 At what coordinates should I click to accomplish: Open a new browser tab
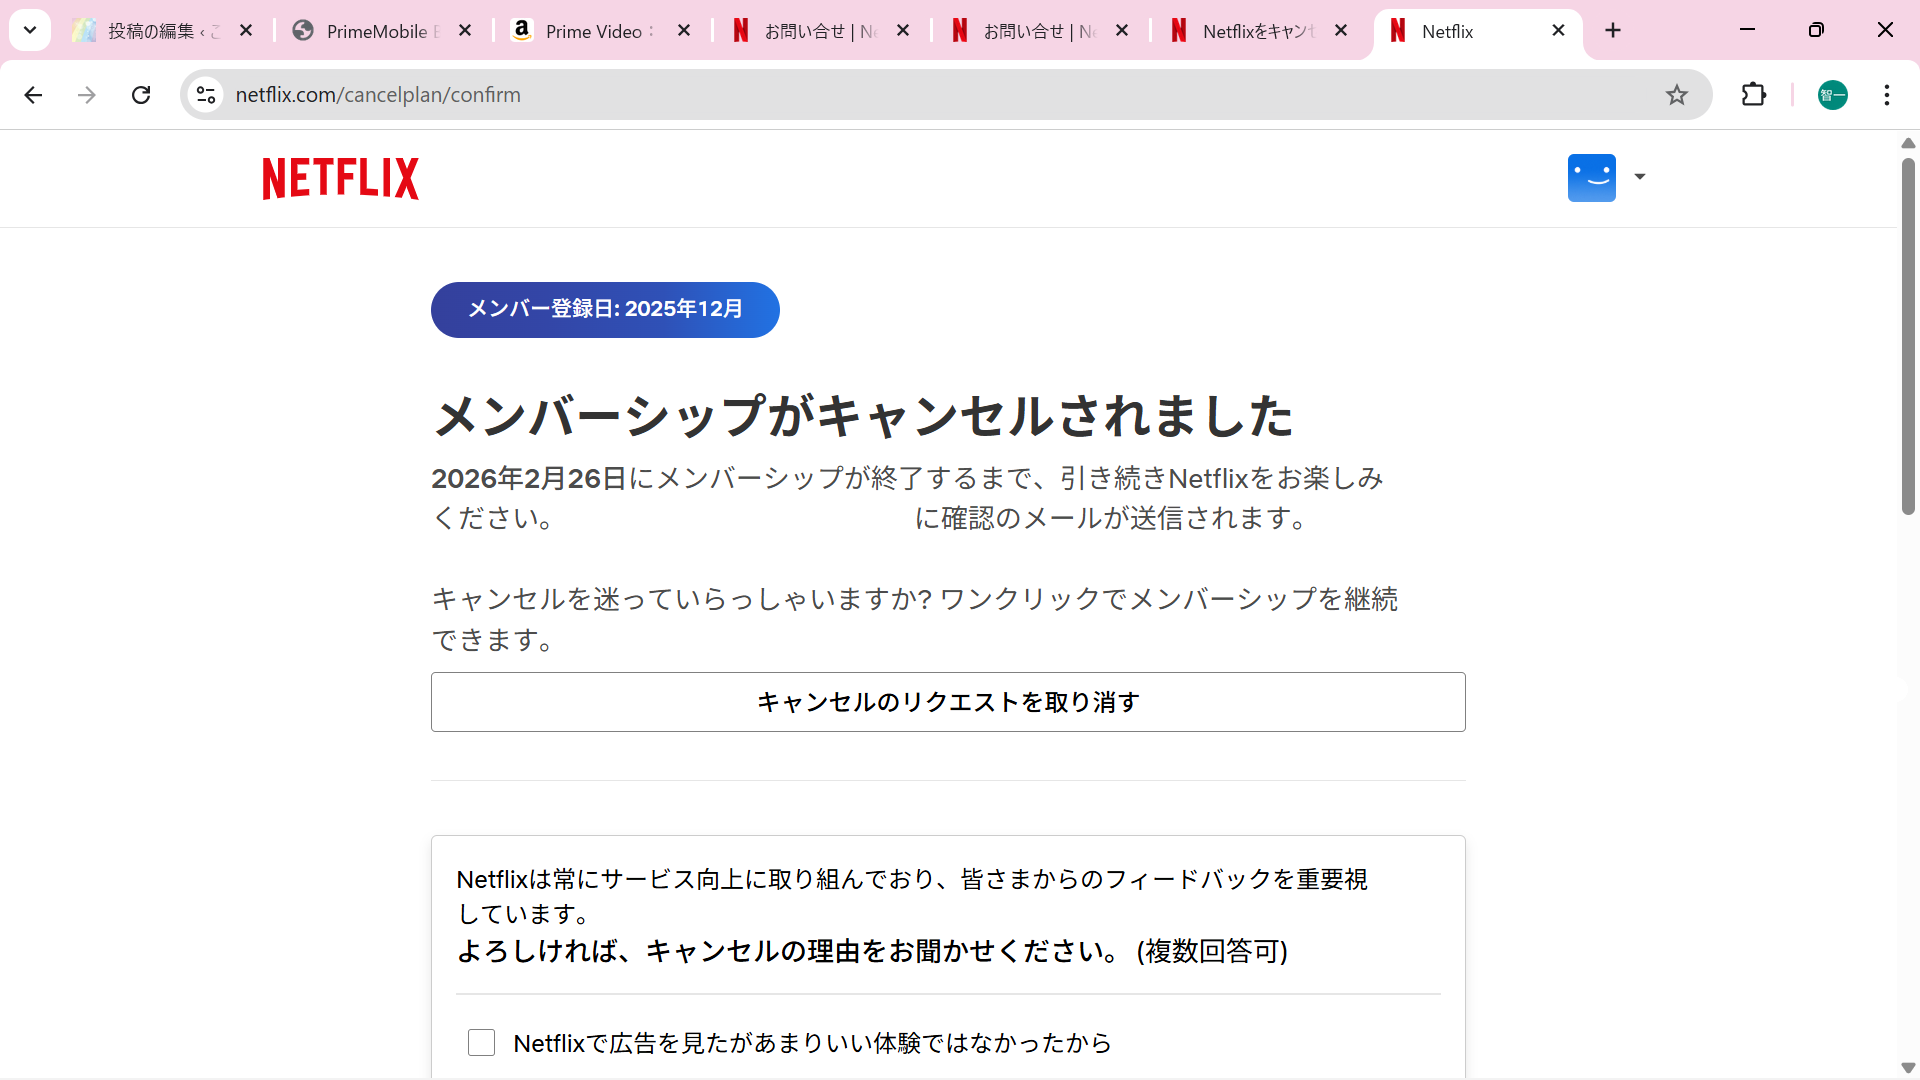point(1612,31)
